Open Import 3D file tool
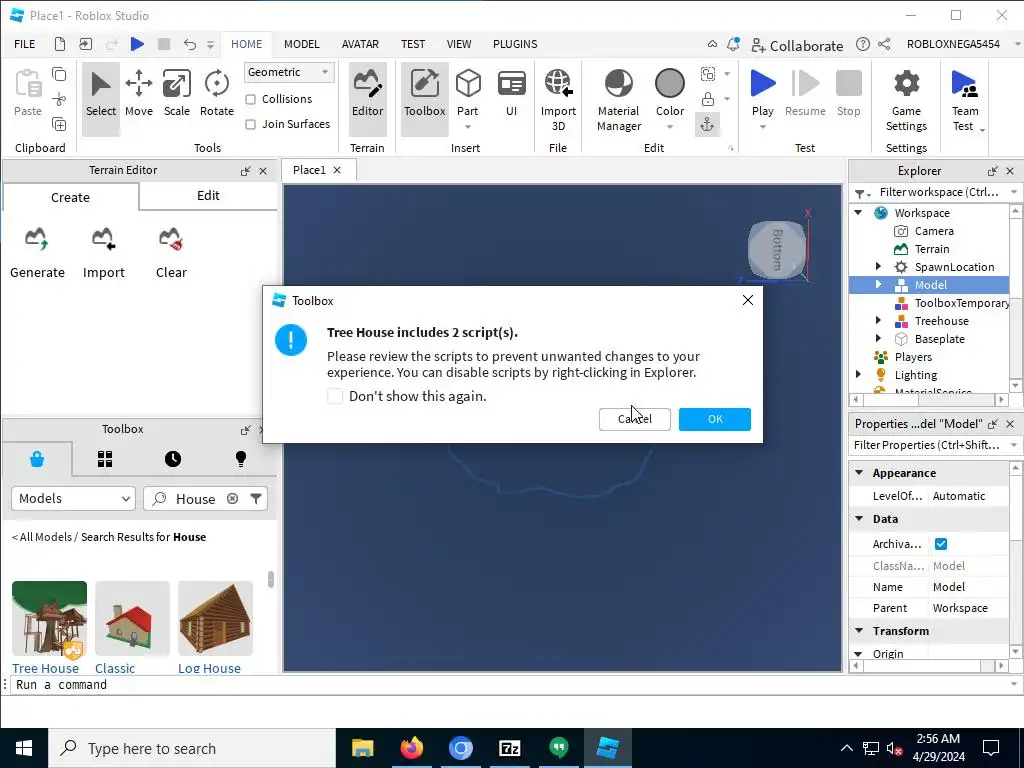1024x768 pixels. click(x=558, y=99)
